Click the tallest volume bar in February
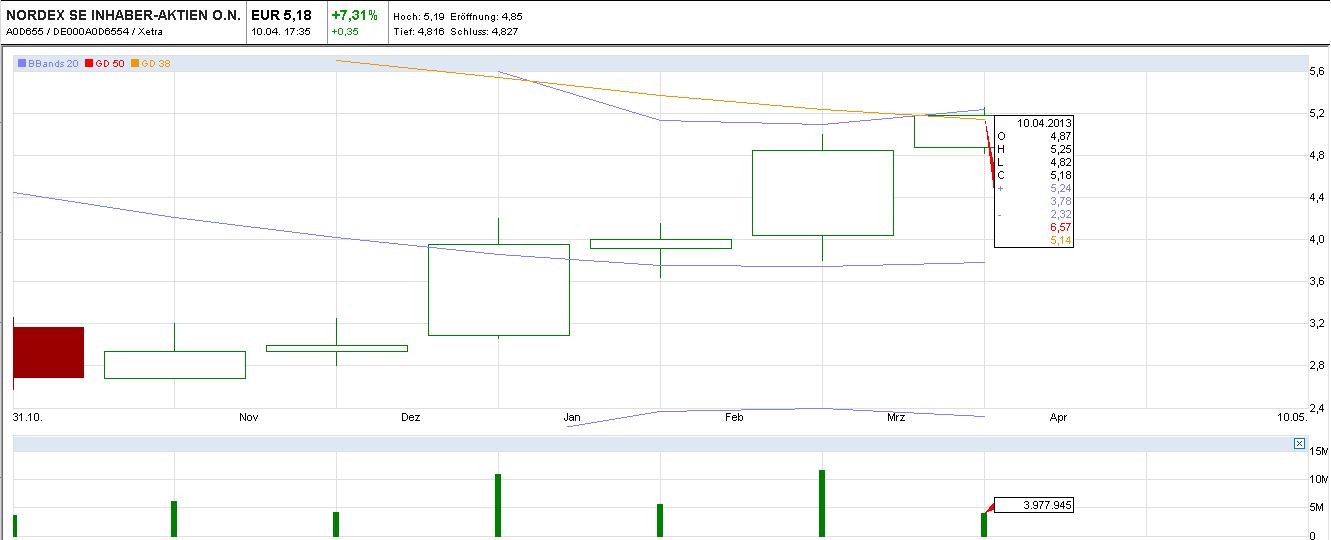 pyautogui.click(x=822, y=503)
